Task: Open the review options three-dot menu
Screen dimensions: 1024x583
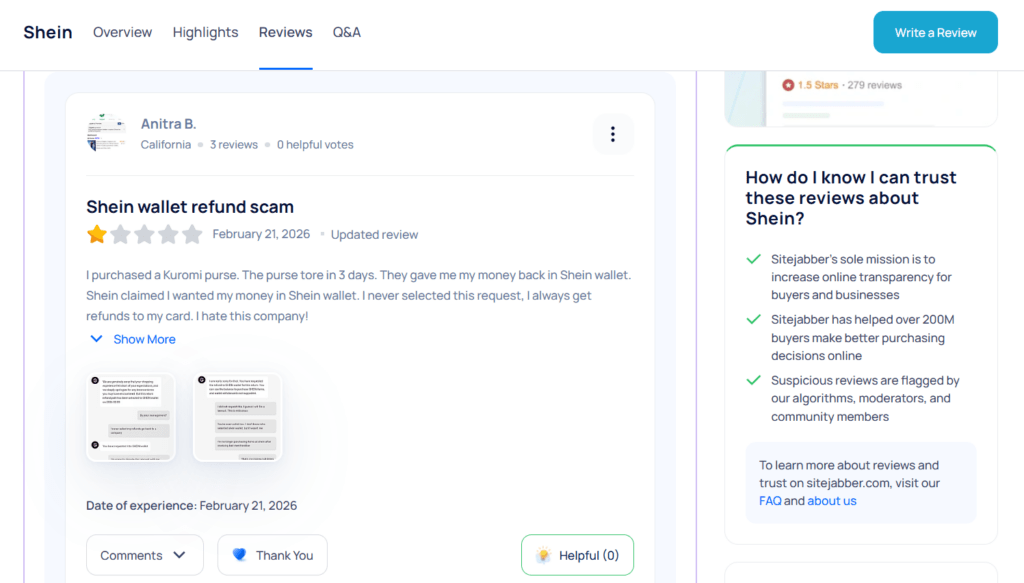Action: pyautogui.click(x=612, y=133)
